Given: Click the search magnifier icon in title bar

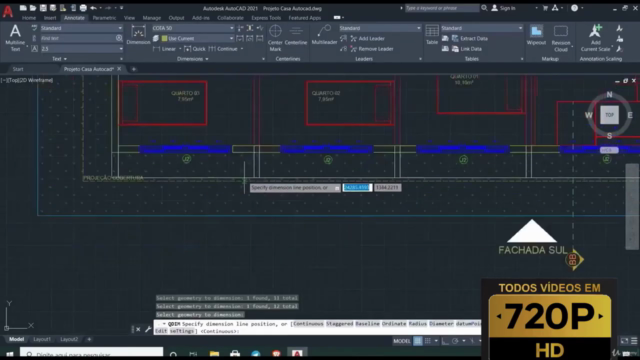Looking at the screenshot, I should 484,8.
